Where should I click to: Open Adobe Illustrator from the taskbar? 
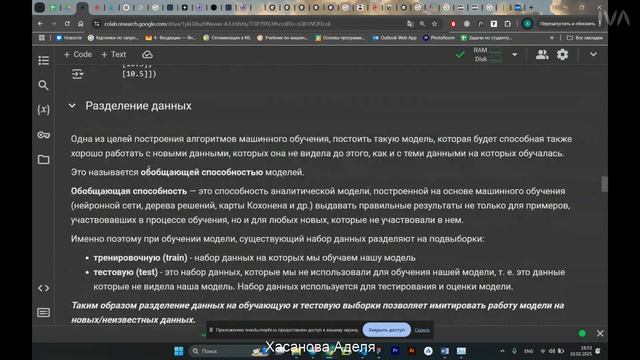click(411, 351)
